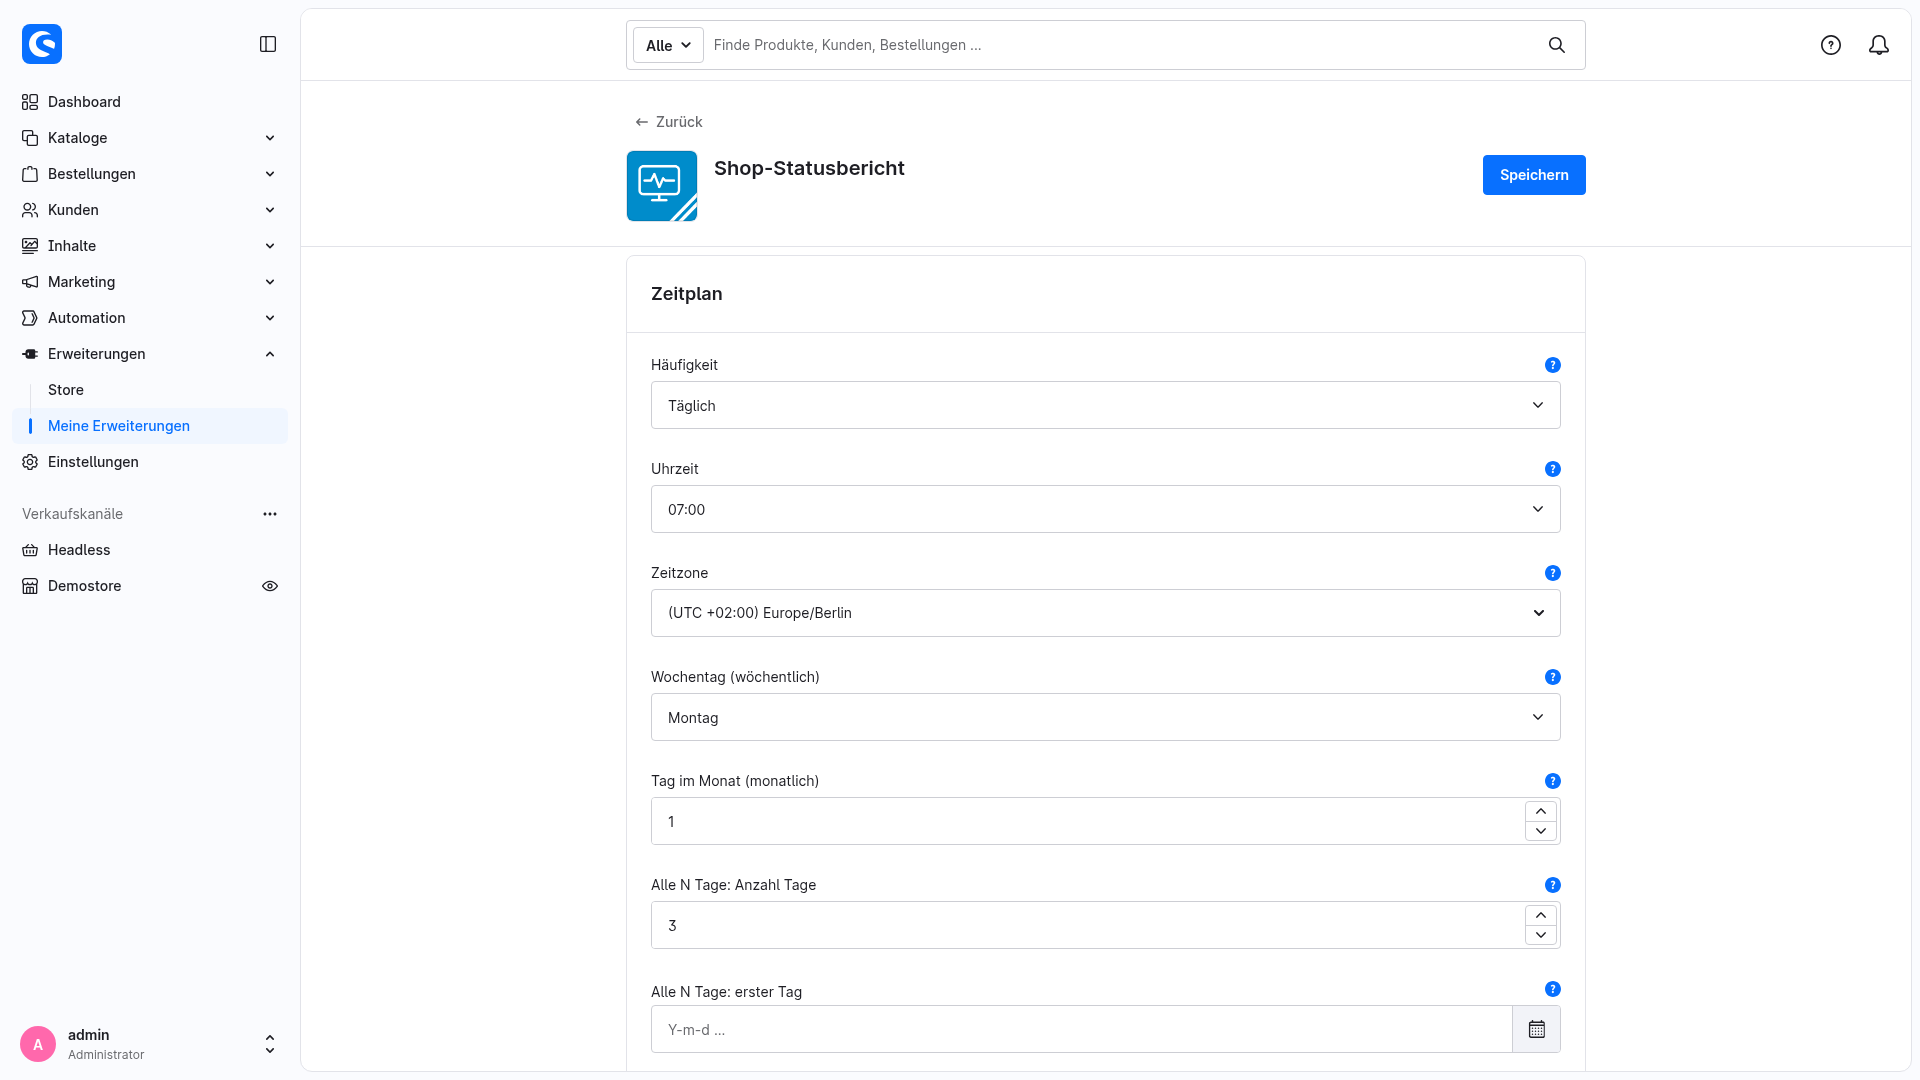Screen dimensions: 1920x1080
Task: Go back via Zurück link
Action: 669,122
